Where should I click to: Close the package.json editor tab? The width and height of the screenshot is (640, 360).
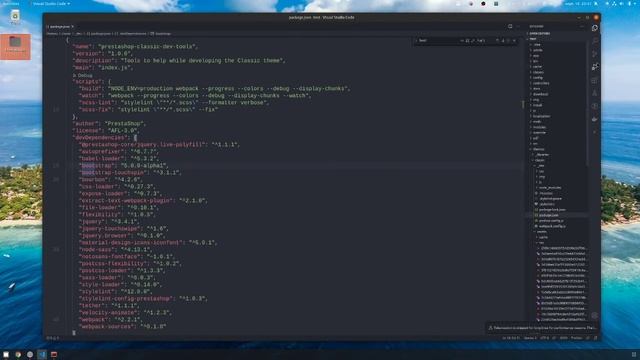(73, 27)
